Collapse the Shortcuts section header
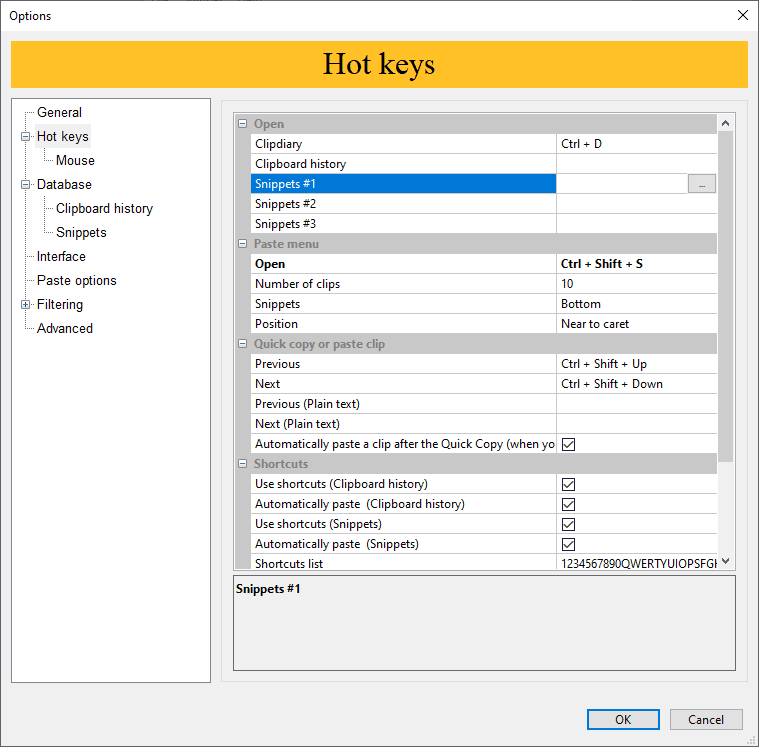This screenshot has width=759, height=747. (242, 464)
